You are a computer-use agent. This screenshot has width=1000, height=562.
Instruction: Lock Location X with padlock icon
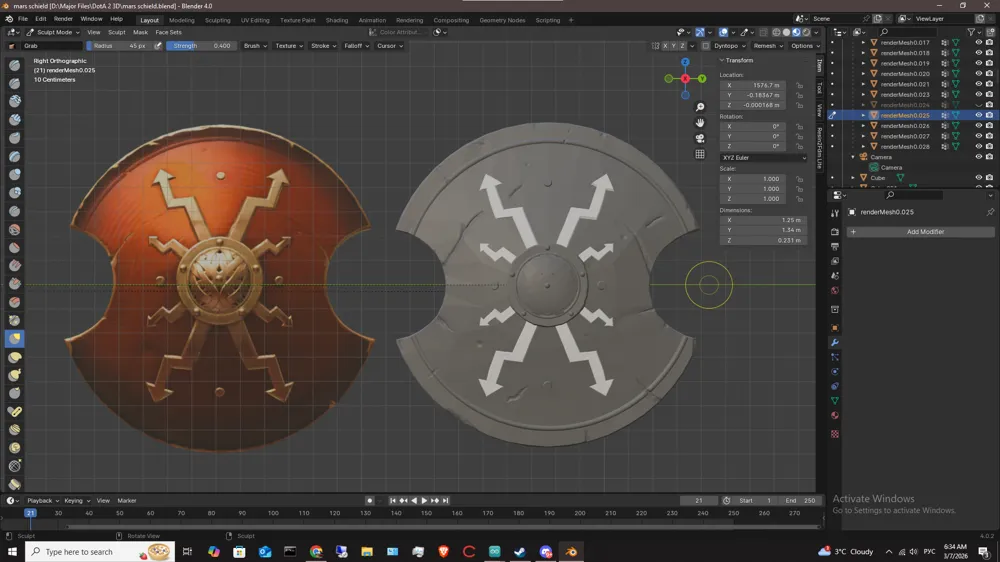799,85
